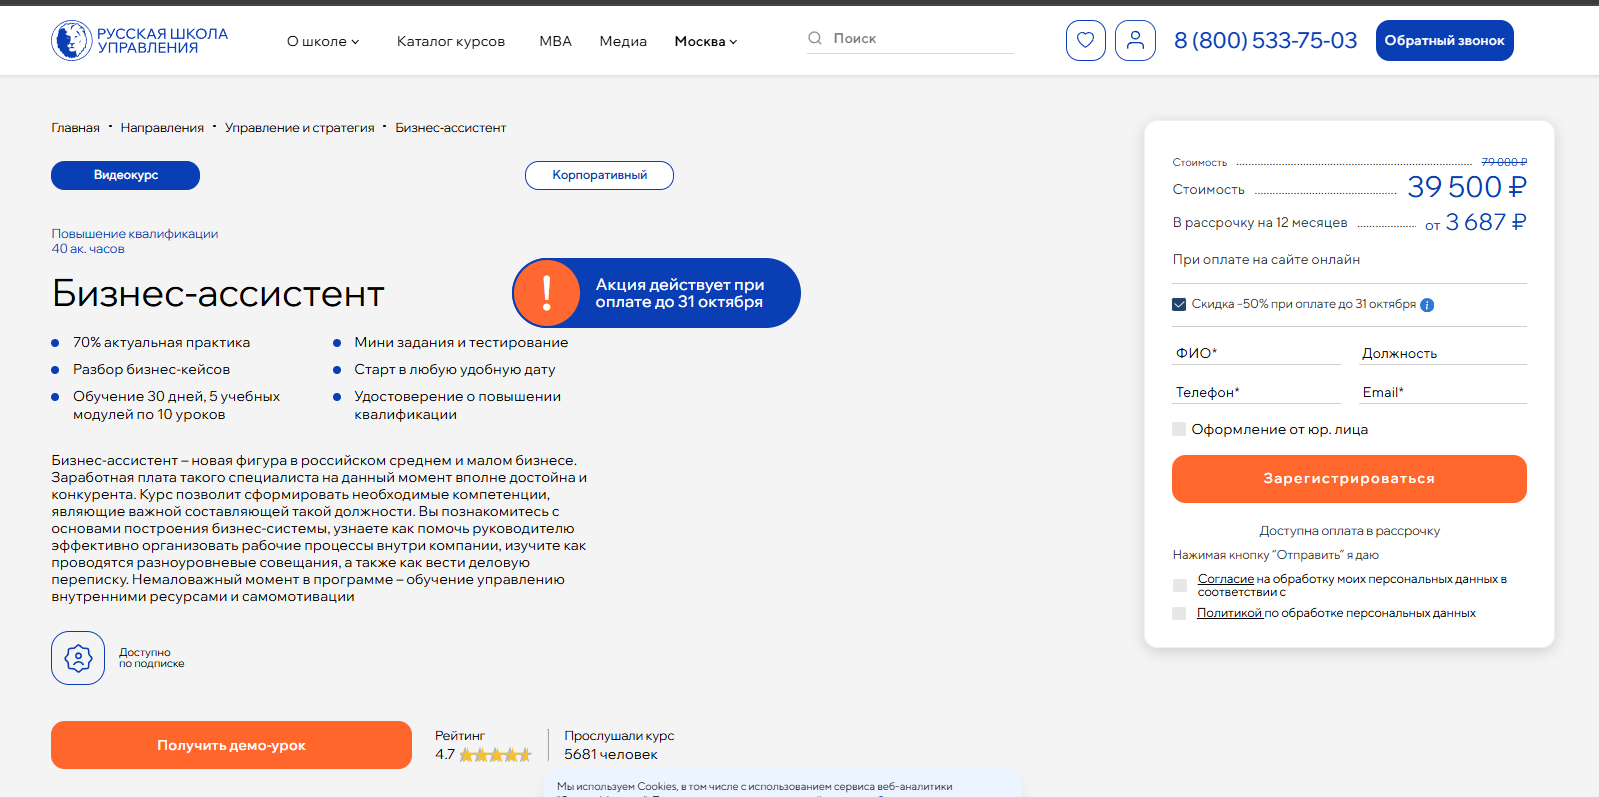
Task: Check the personal data consent checkbox
Action: click(x=1180, y=585)
